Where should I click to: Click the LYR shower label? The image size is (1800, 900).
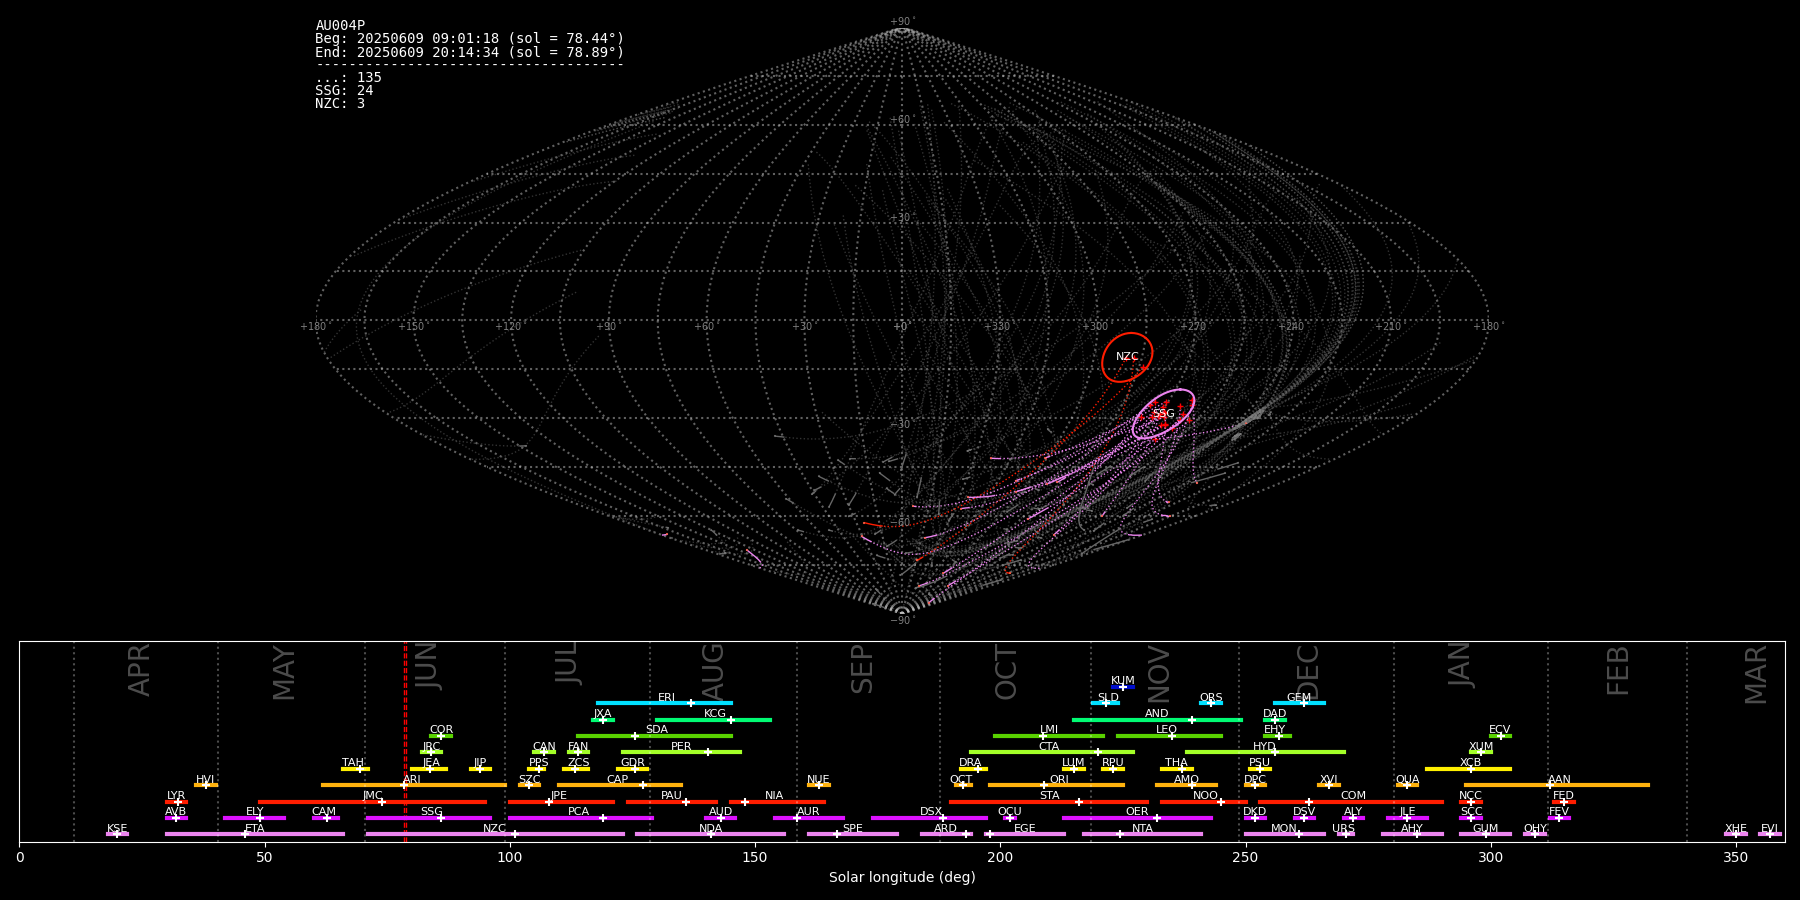point(176,796)
